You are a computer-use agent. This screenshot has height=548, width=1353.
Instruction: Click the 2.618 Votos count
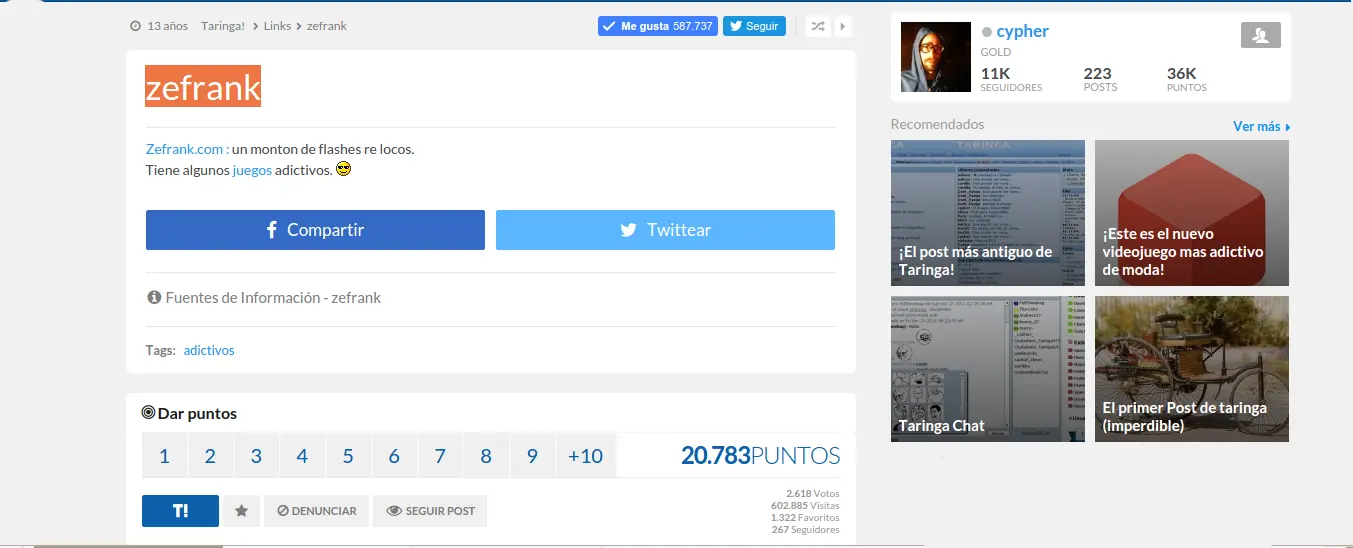coord(813,494)
